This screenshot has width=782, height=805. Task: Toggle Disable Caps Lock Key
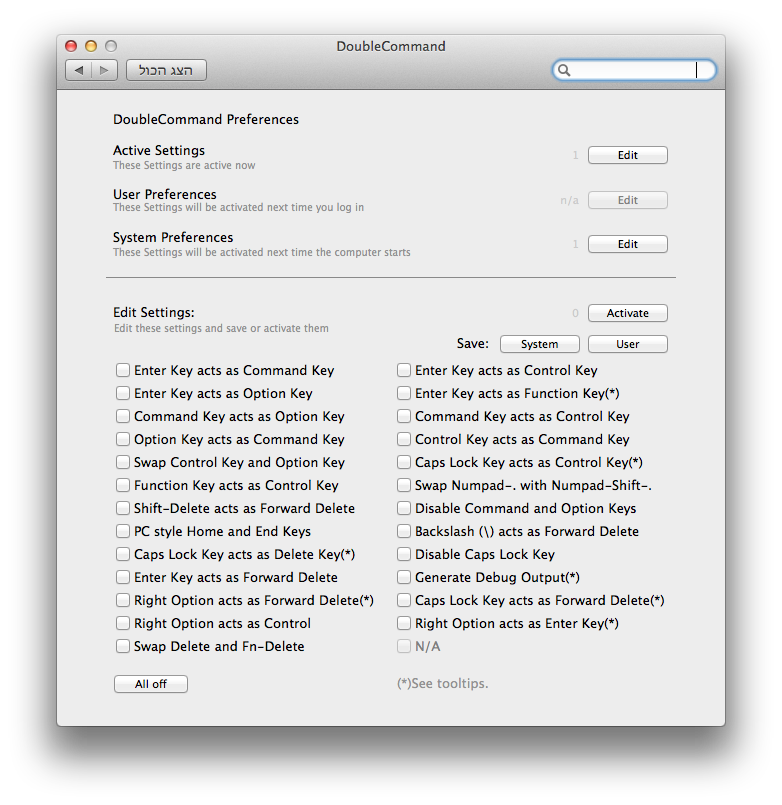(x=404, y=554)
